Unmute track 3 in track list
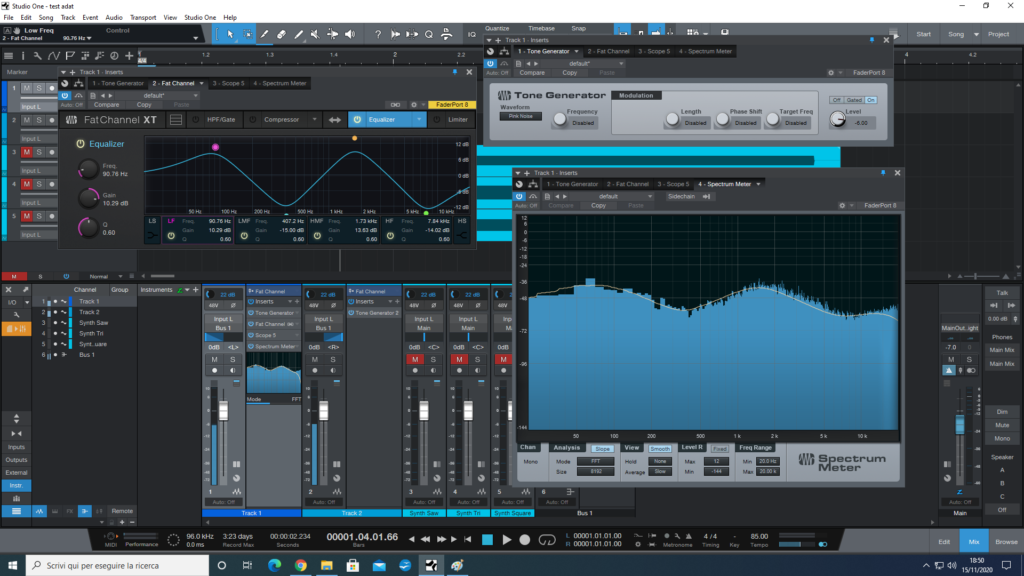The width and height of the screenshot is (1024, 576). 27,151
